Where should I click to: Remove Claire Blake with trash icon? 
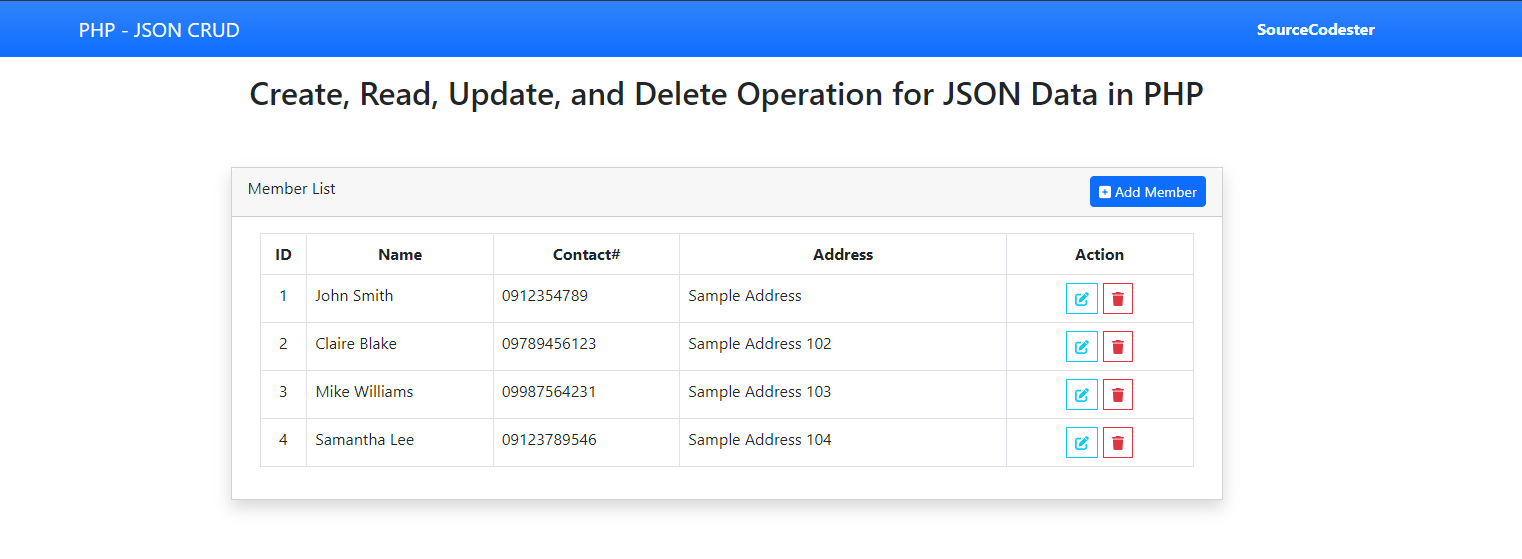1118,346
